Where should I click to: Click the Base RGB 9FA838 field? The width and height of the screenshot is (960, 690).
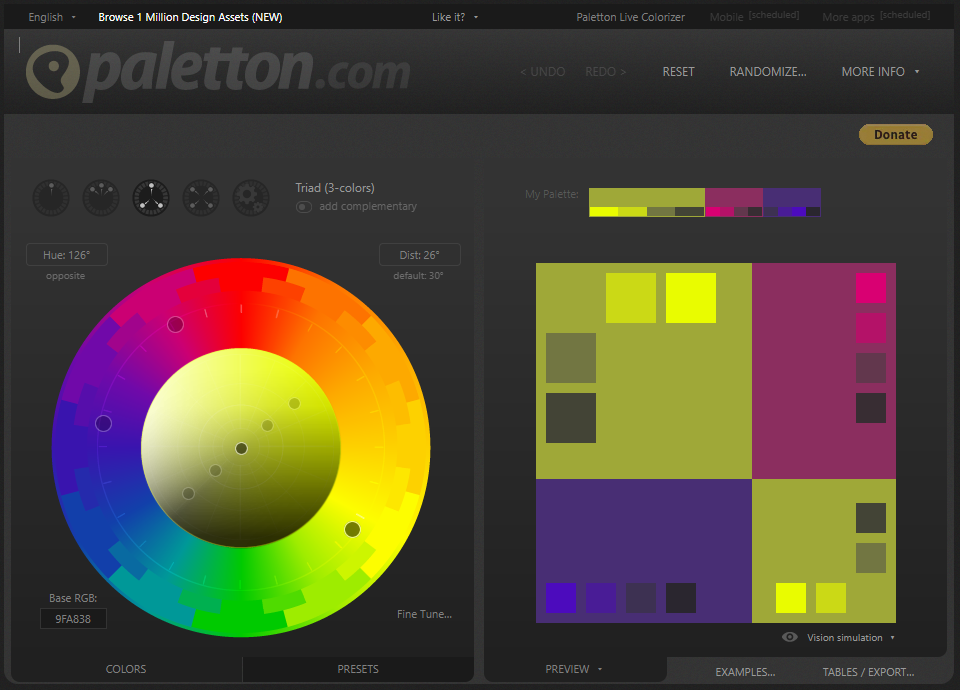[73, 619]
